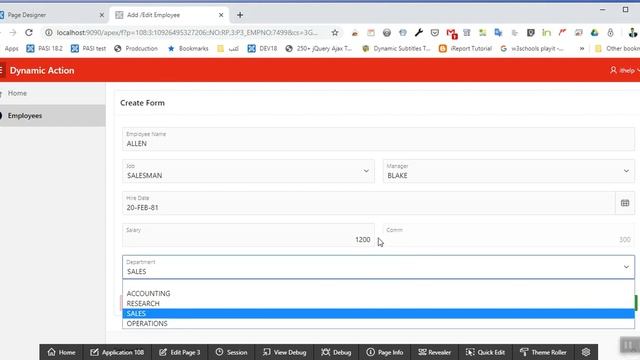Open the Home navigation item

53,93
